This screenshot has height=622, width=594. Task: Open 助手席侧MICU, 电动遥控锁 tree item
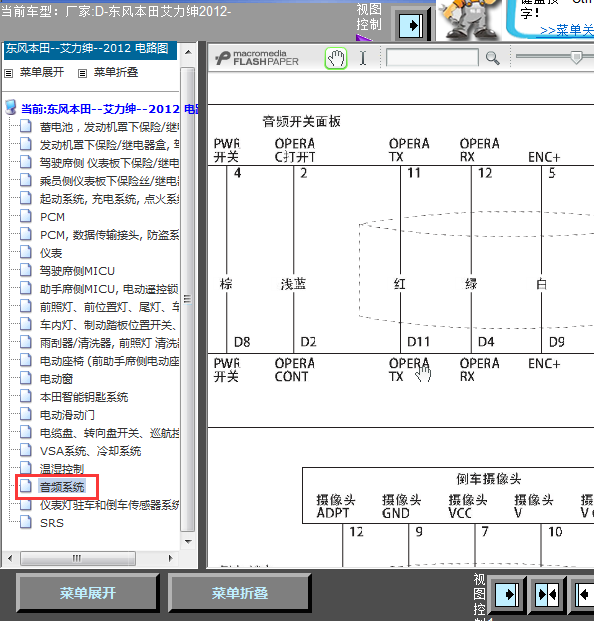coord(109,289)
